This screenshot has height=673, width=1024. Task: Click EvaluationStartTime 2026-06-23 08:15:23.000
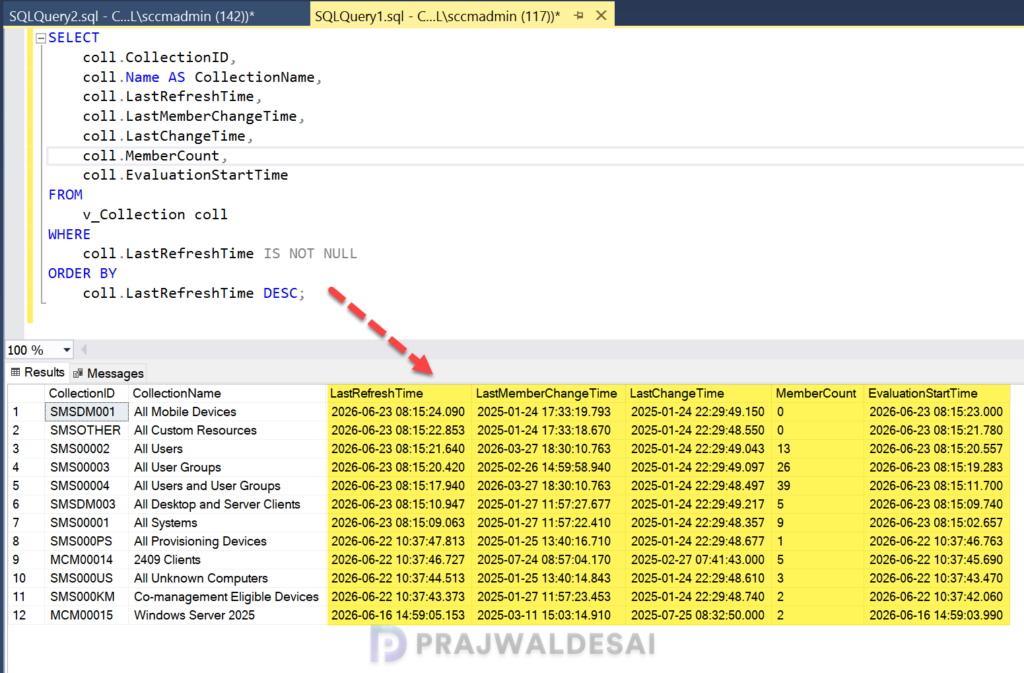pyautogui.click(x=936, y=412)
